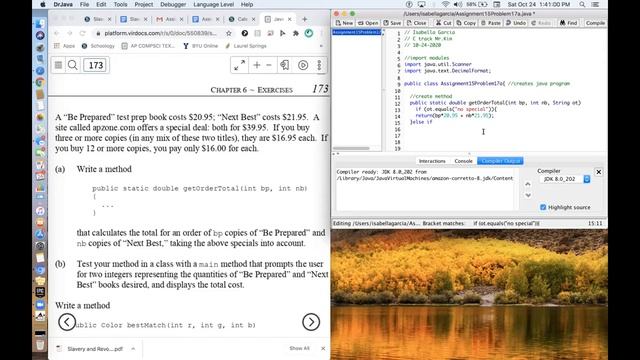The width and height of the screenshot is (640, 360).
Task: Switch to the Console tab
Action: [463, 161]
